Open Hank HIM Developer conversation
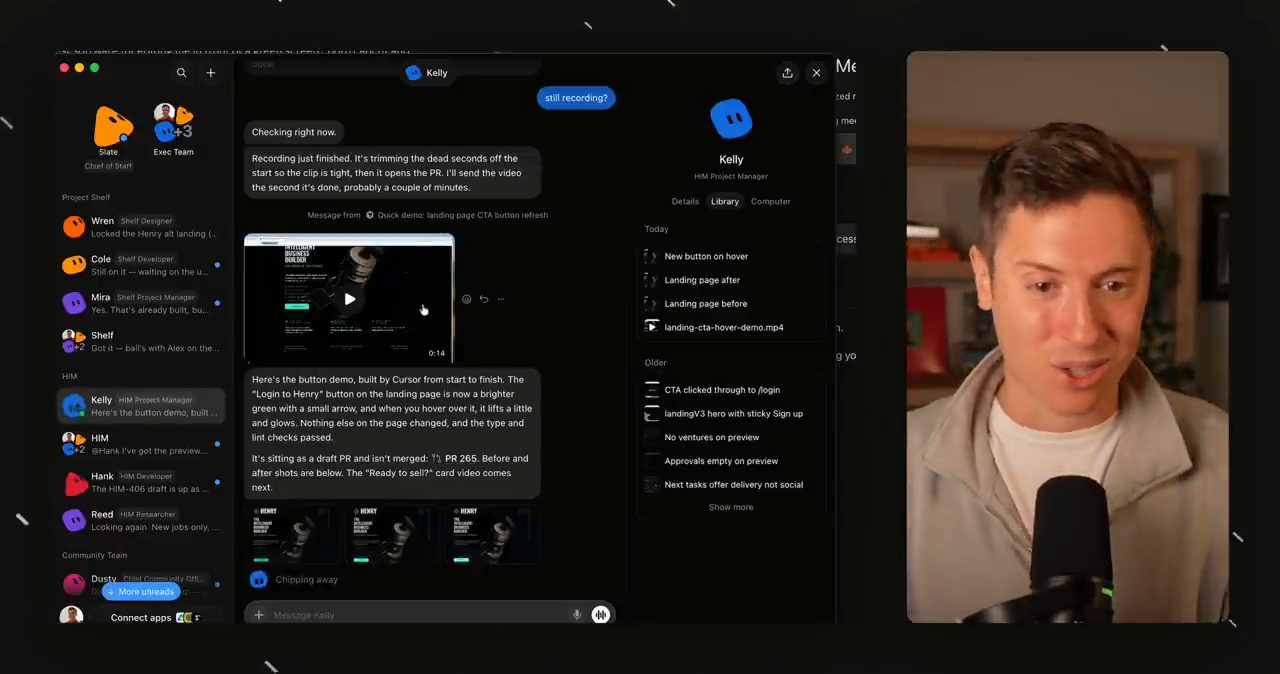 [140, 482]
